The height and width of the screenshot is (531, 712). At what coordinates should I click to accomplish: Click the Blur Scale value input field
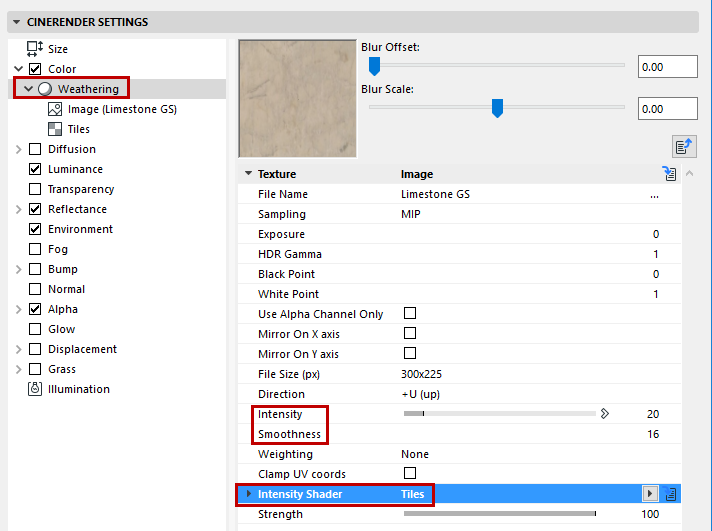click(x=667, y=109)
